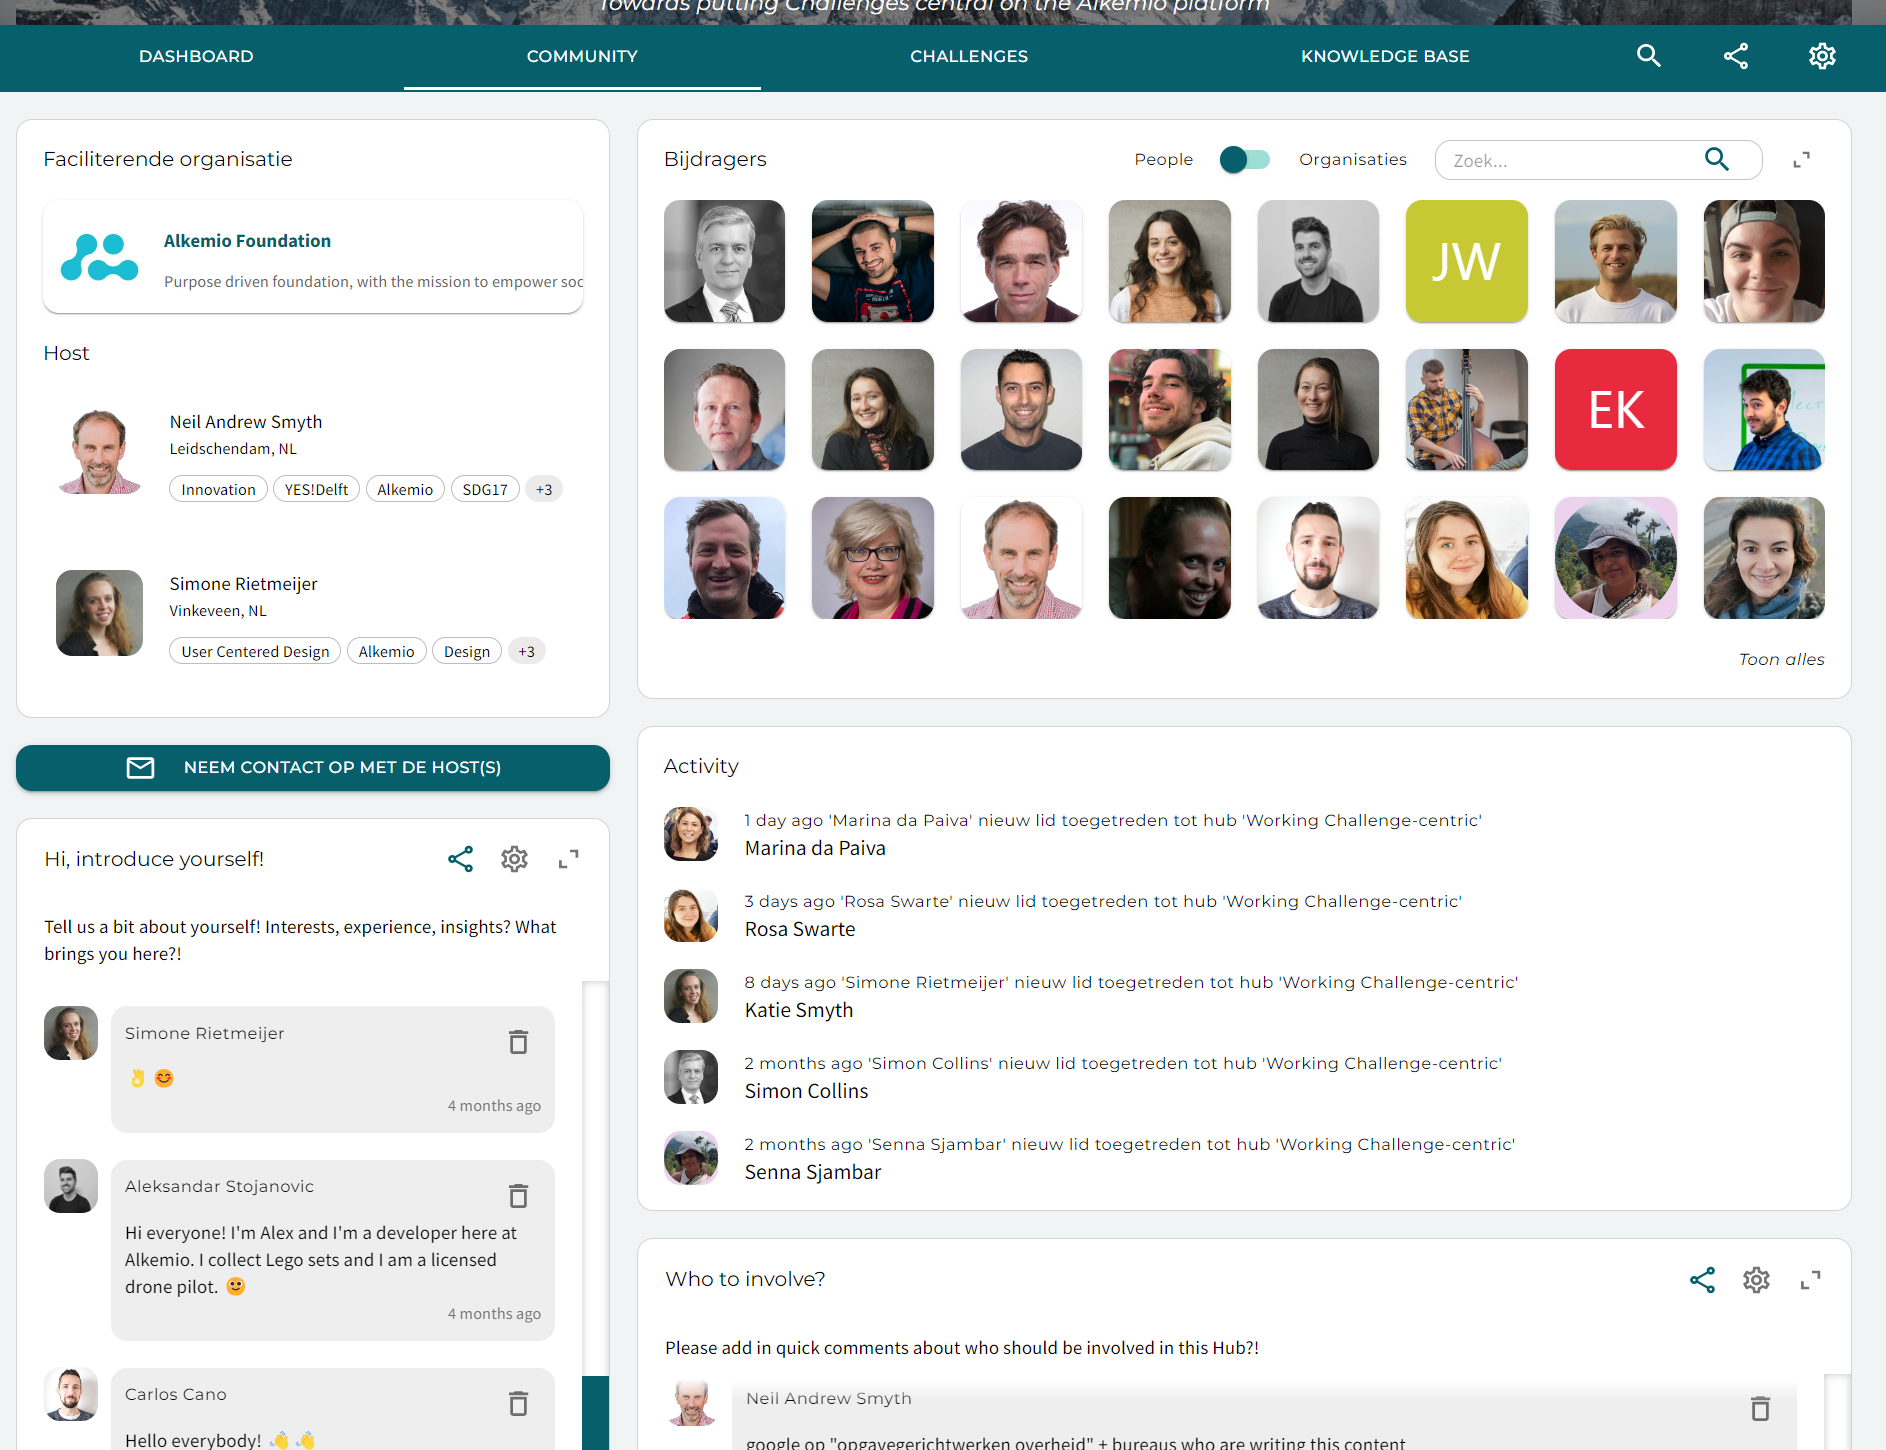Open settings for 'Who to involve?' panel
The height and width of the screenshot is (1450, 1886).
(1756, 1280)
